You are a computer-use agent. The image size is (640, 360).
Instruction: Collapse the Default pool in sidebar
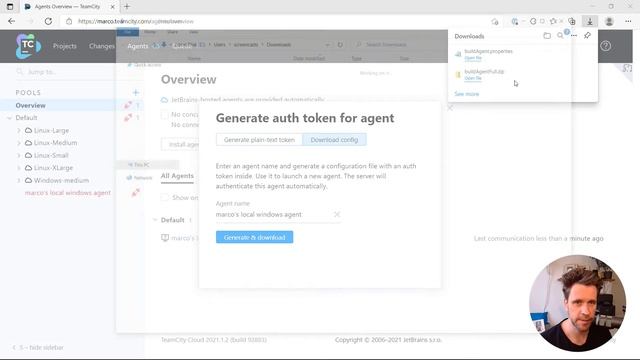pos(9,118)
